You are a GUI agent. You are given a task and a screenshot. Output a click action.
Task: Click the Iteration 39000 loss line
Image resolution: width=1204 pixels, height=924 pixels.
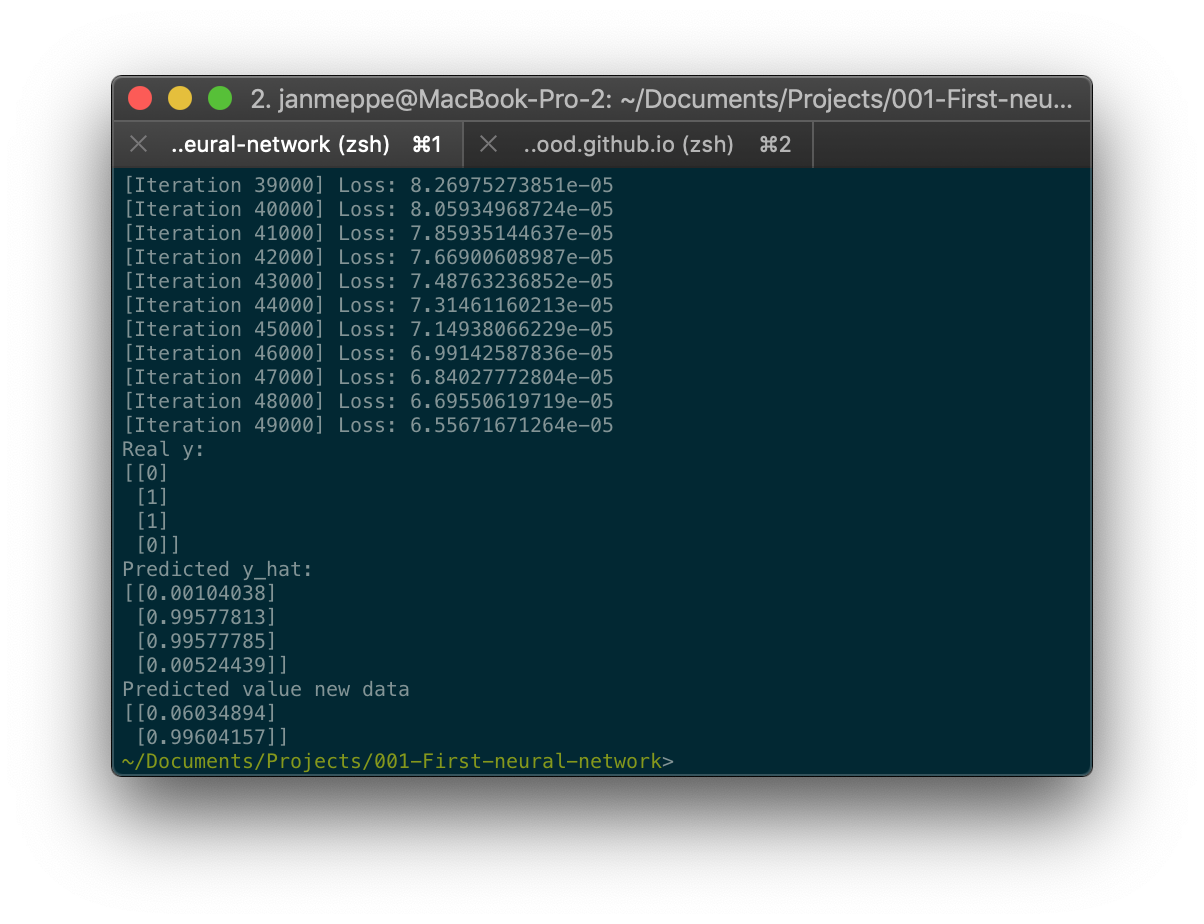[367, 185]
